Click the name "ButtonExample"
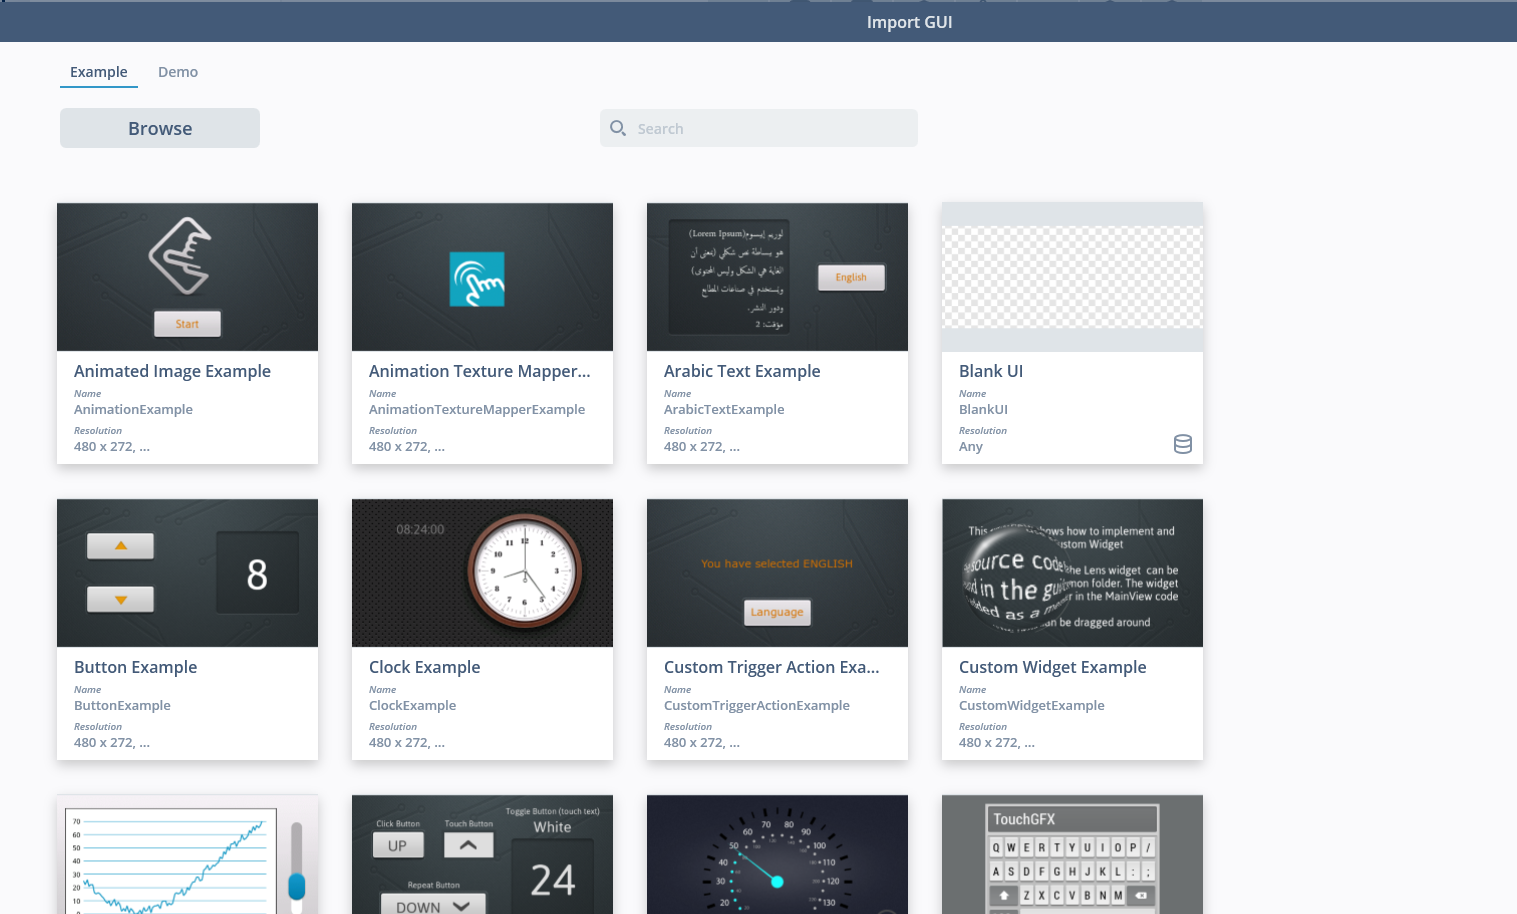 122,705
